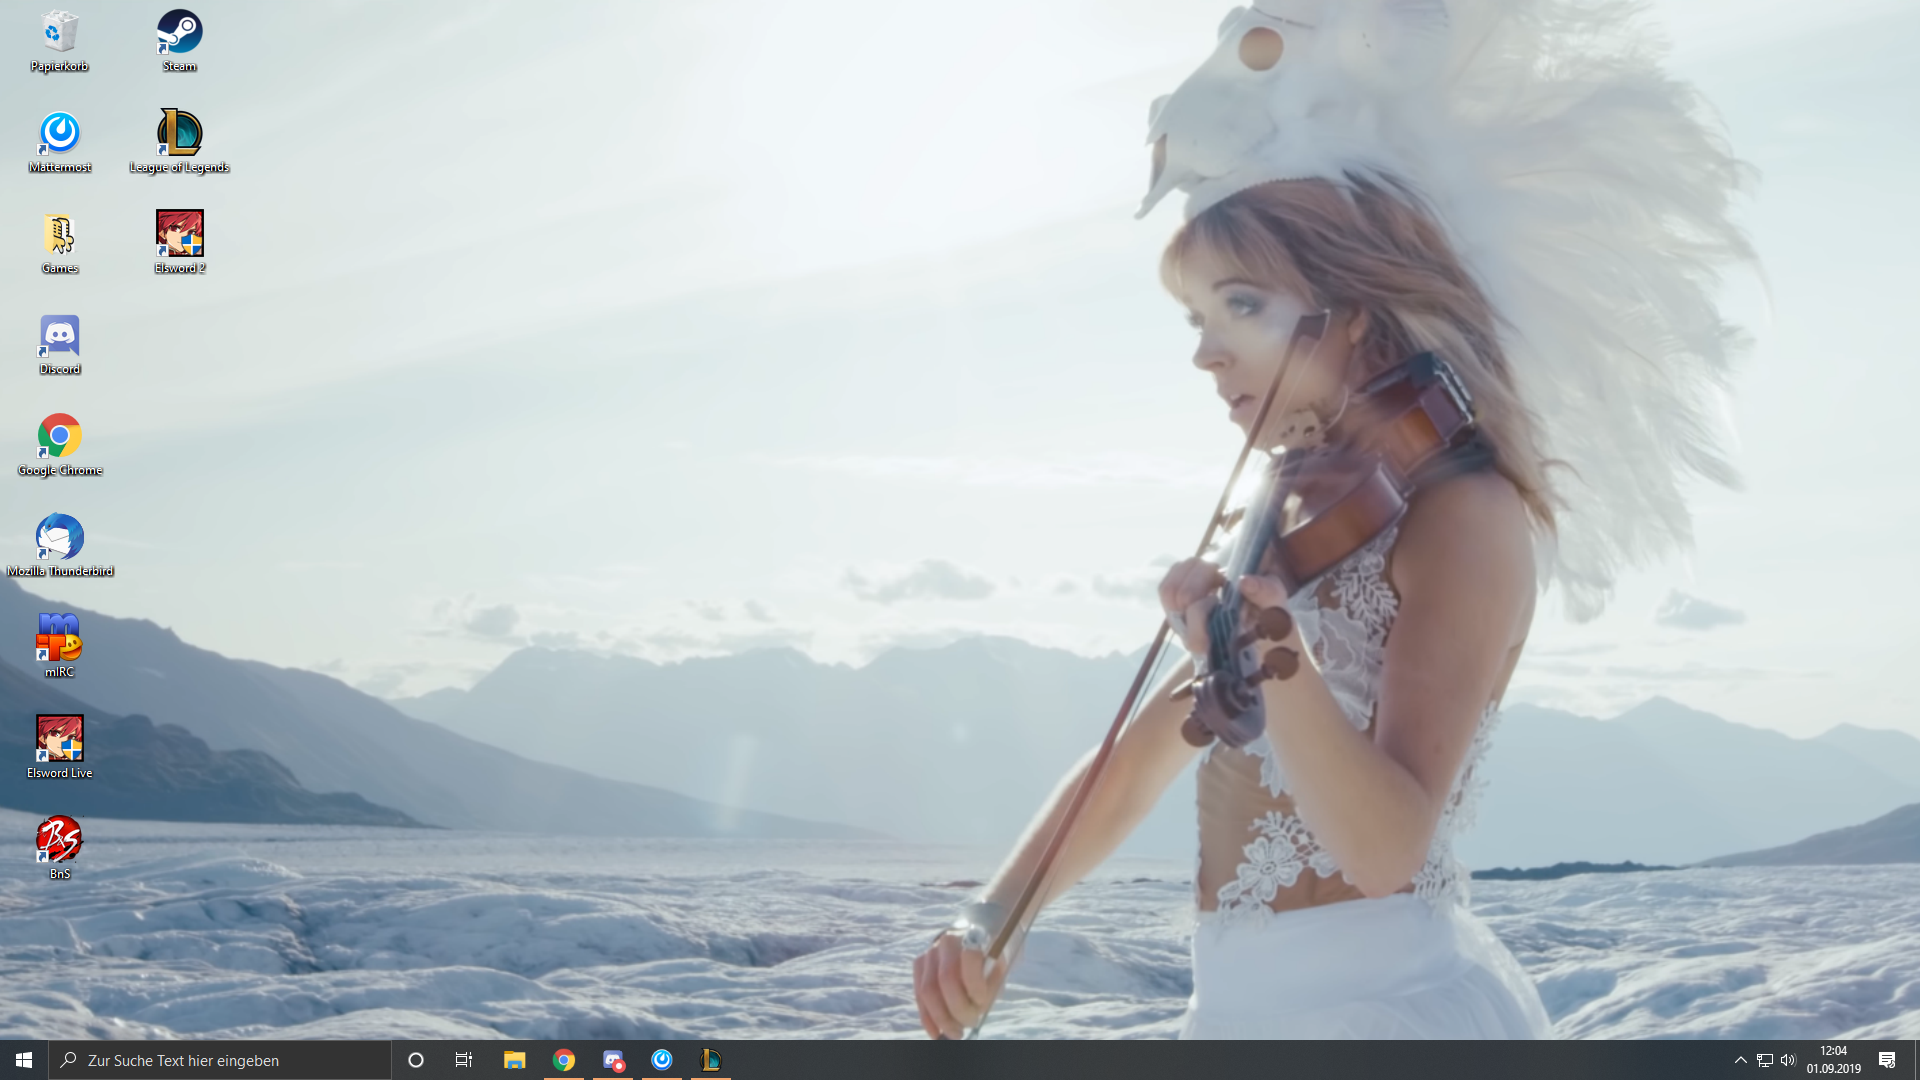1920x1080 pixels.
Task: Open Task View from the taskbar
Action: point(464,1060)
